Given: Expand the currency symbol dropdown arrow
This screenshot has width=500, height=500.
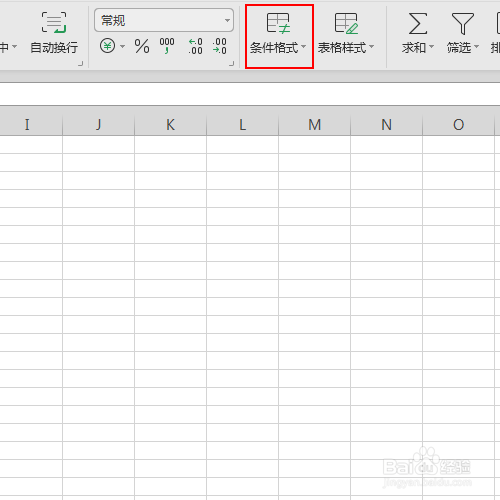Looking at the screenshot, I should point(122,46).
